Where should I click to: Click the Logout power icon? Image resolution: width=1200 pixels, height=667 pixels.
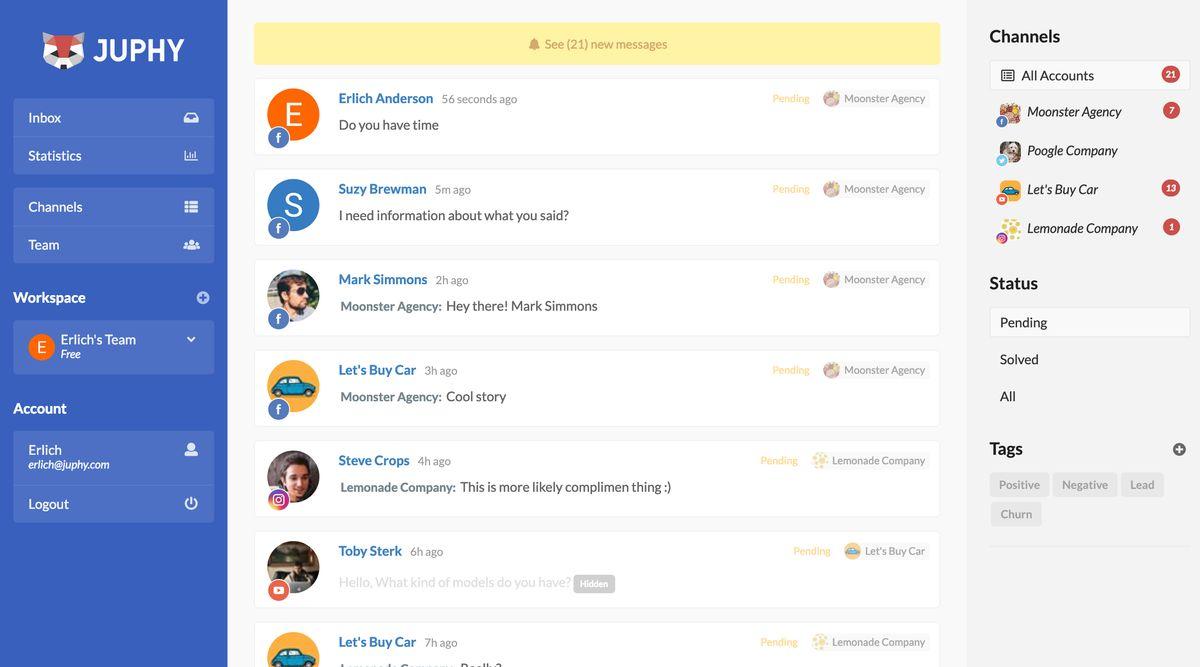point(191,504)
